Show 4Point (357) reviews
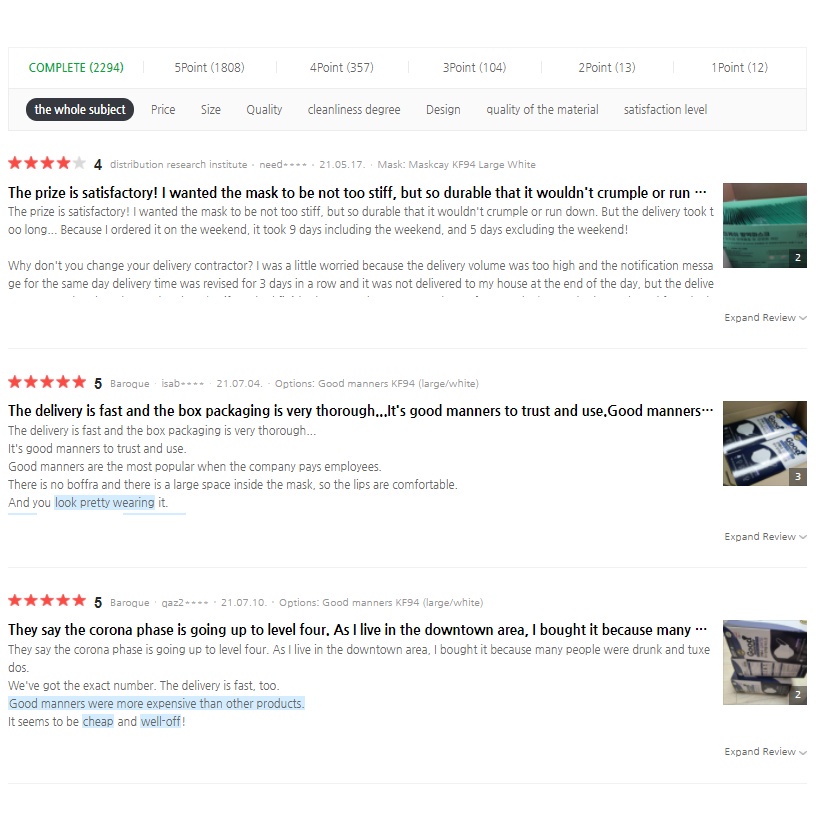The width and height of the screenshot is (829, 829). click(342, 68)
